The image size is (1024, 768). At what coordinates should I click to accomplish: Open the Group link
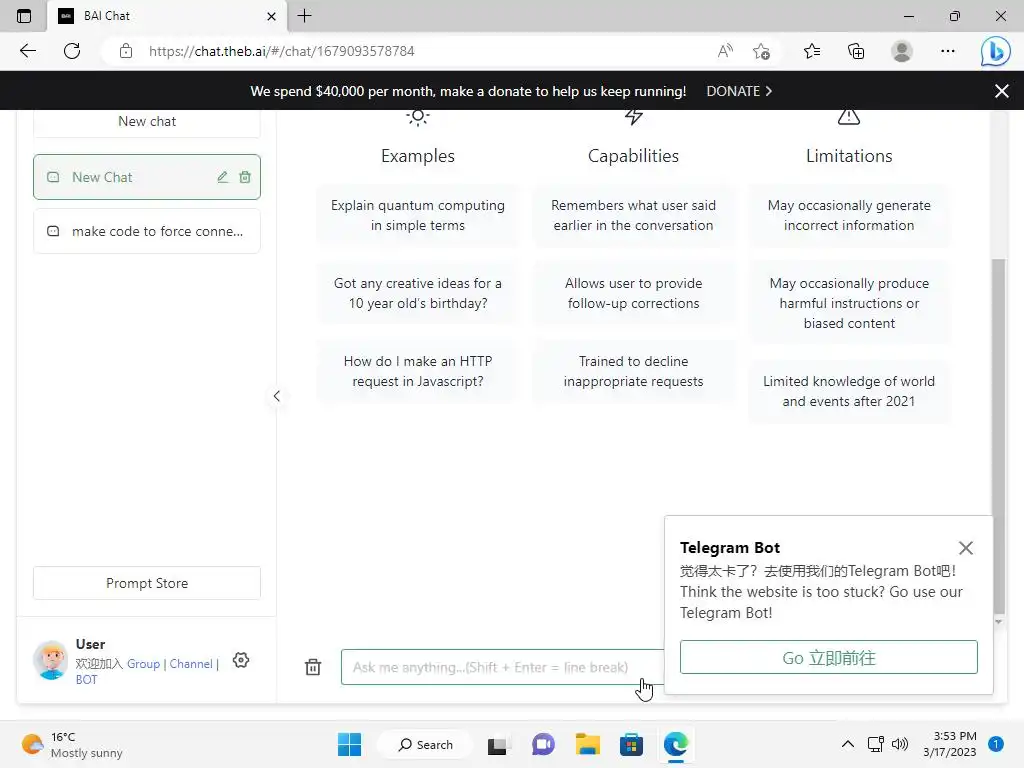point(143,664)
